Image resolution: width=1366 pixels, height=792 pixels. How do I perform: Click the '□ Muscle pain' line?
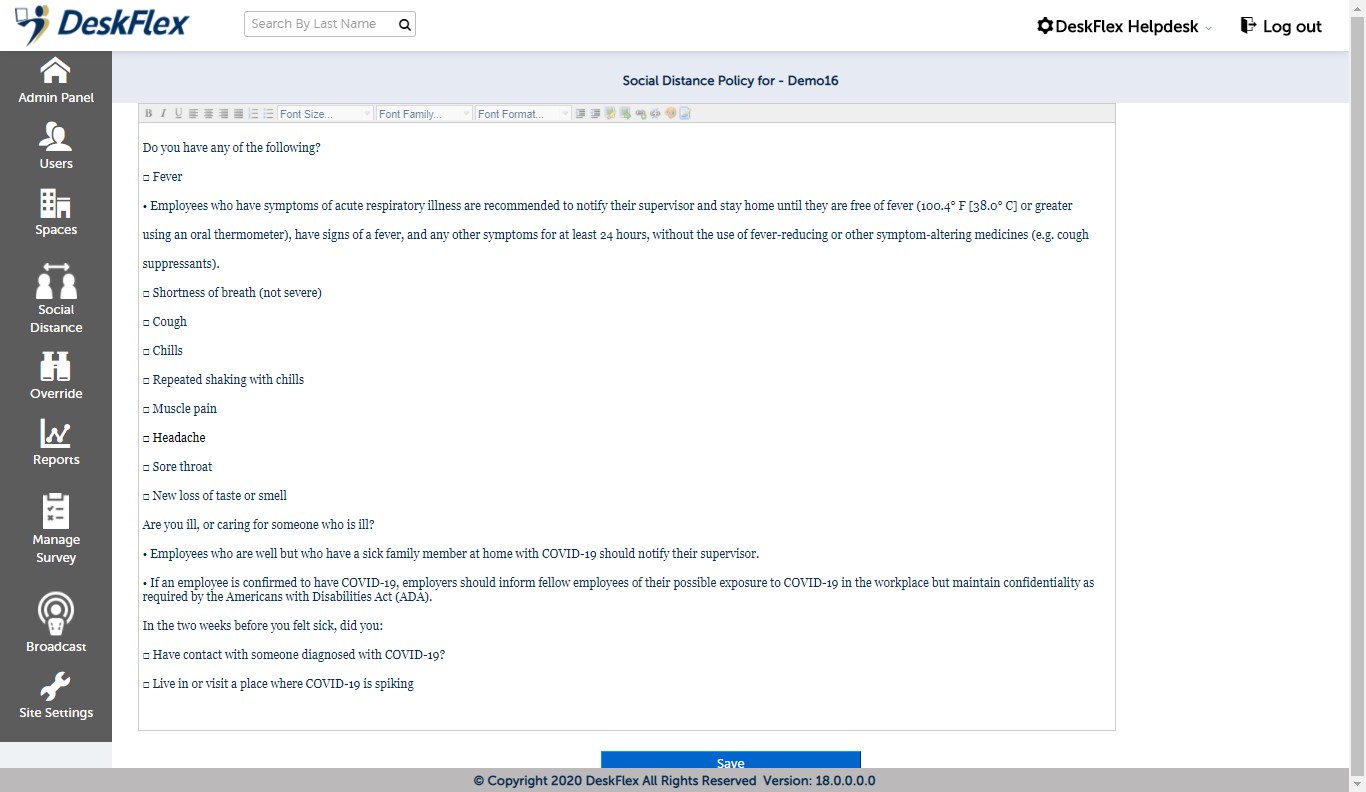[179, 409]
